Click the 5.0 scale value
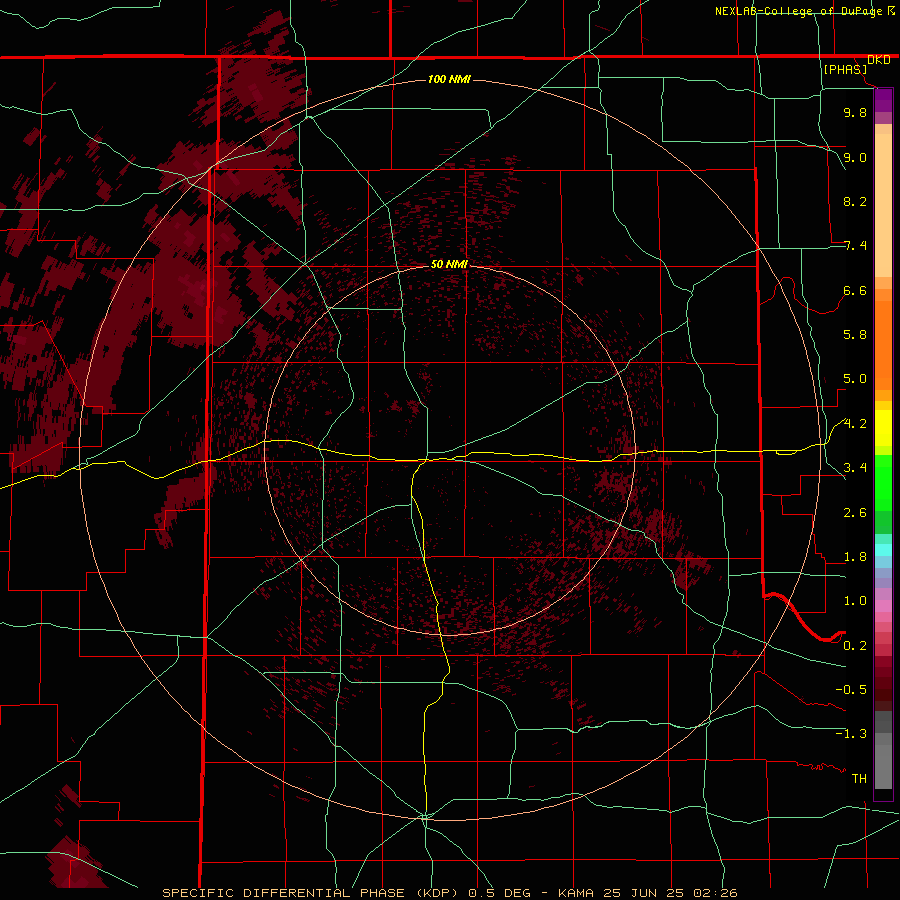 [x=855, y=379]
